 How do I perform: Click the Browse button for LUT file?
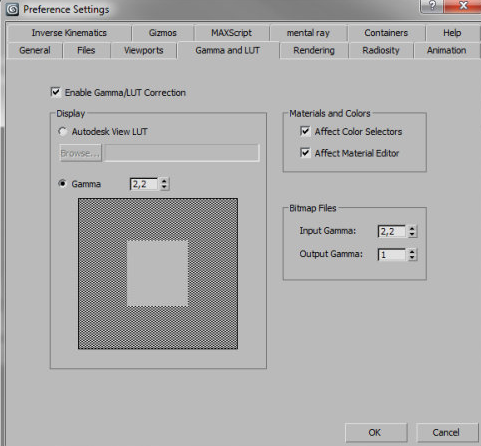(x=80, y=153)
